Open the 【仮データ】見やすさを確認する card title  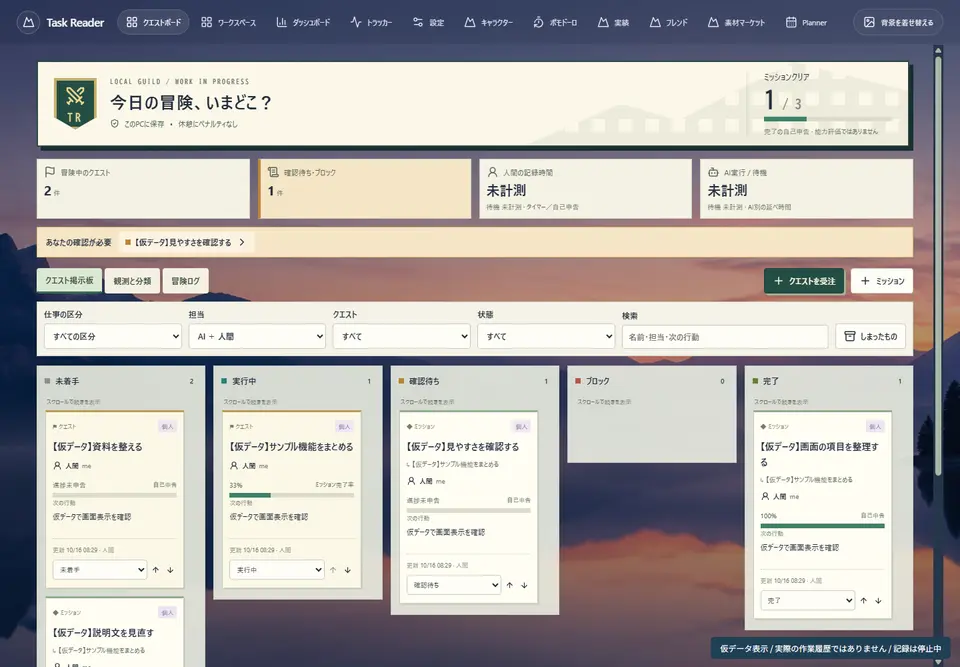point(463,447)
